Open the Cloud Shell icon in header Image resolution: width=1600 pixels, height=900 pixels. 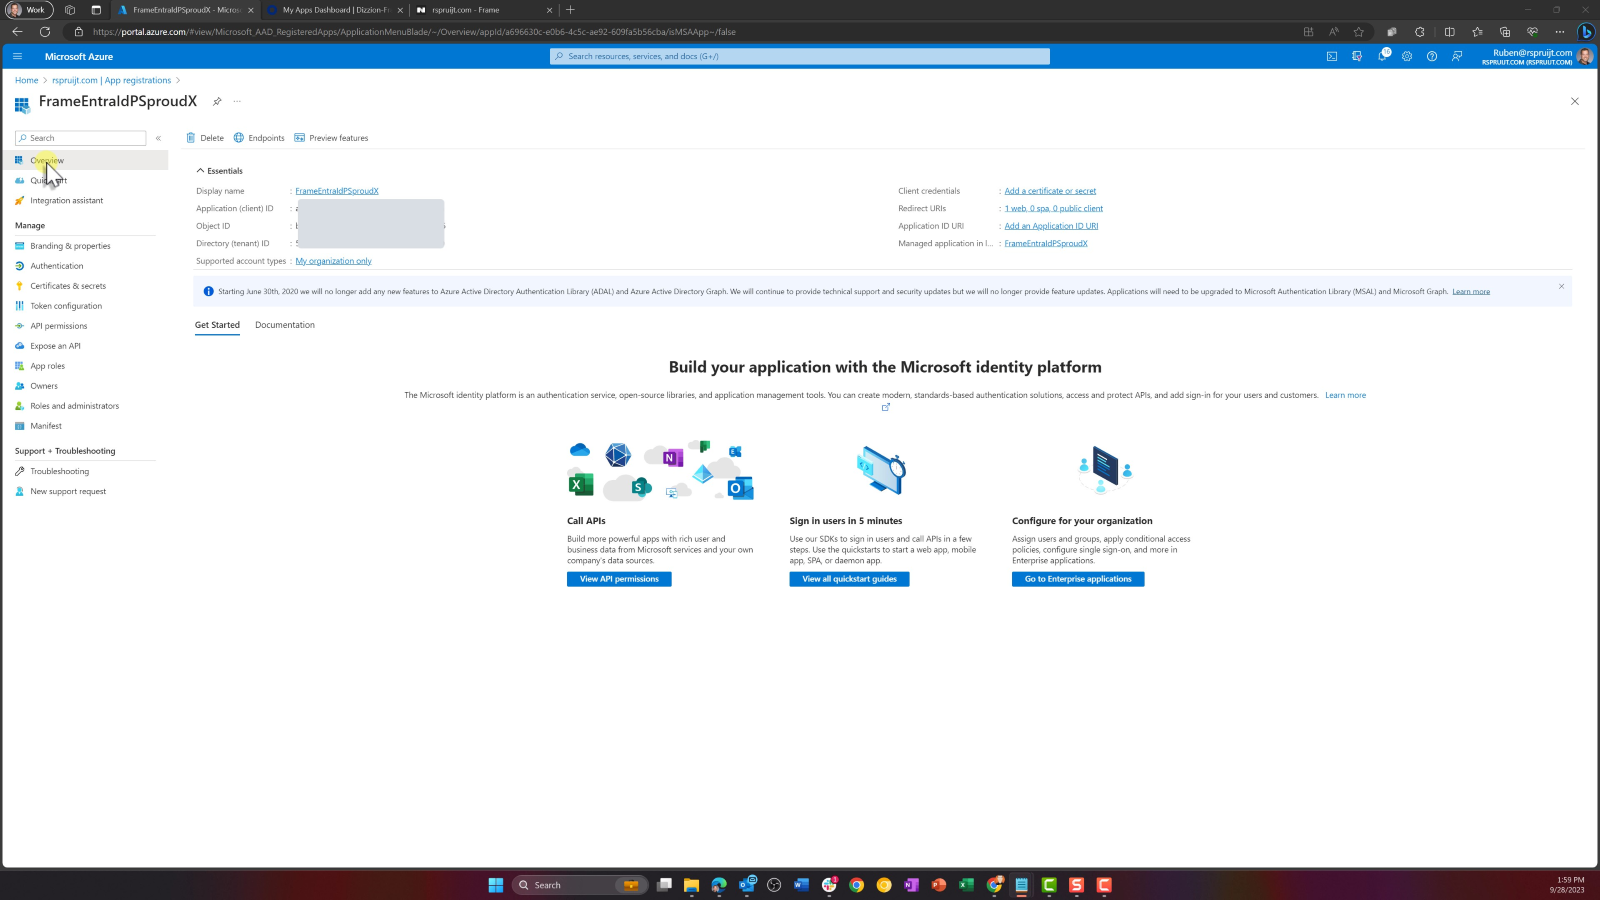[1332, 56]
